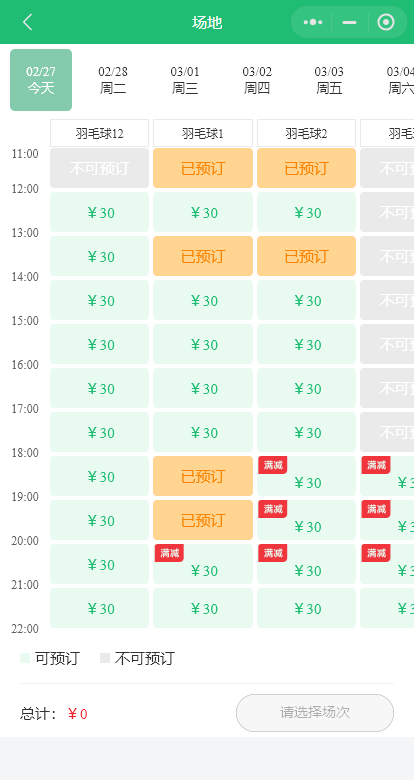
Task: Switch to the 03/01 周三 date
Action: (x=185, y=80)
